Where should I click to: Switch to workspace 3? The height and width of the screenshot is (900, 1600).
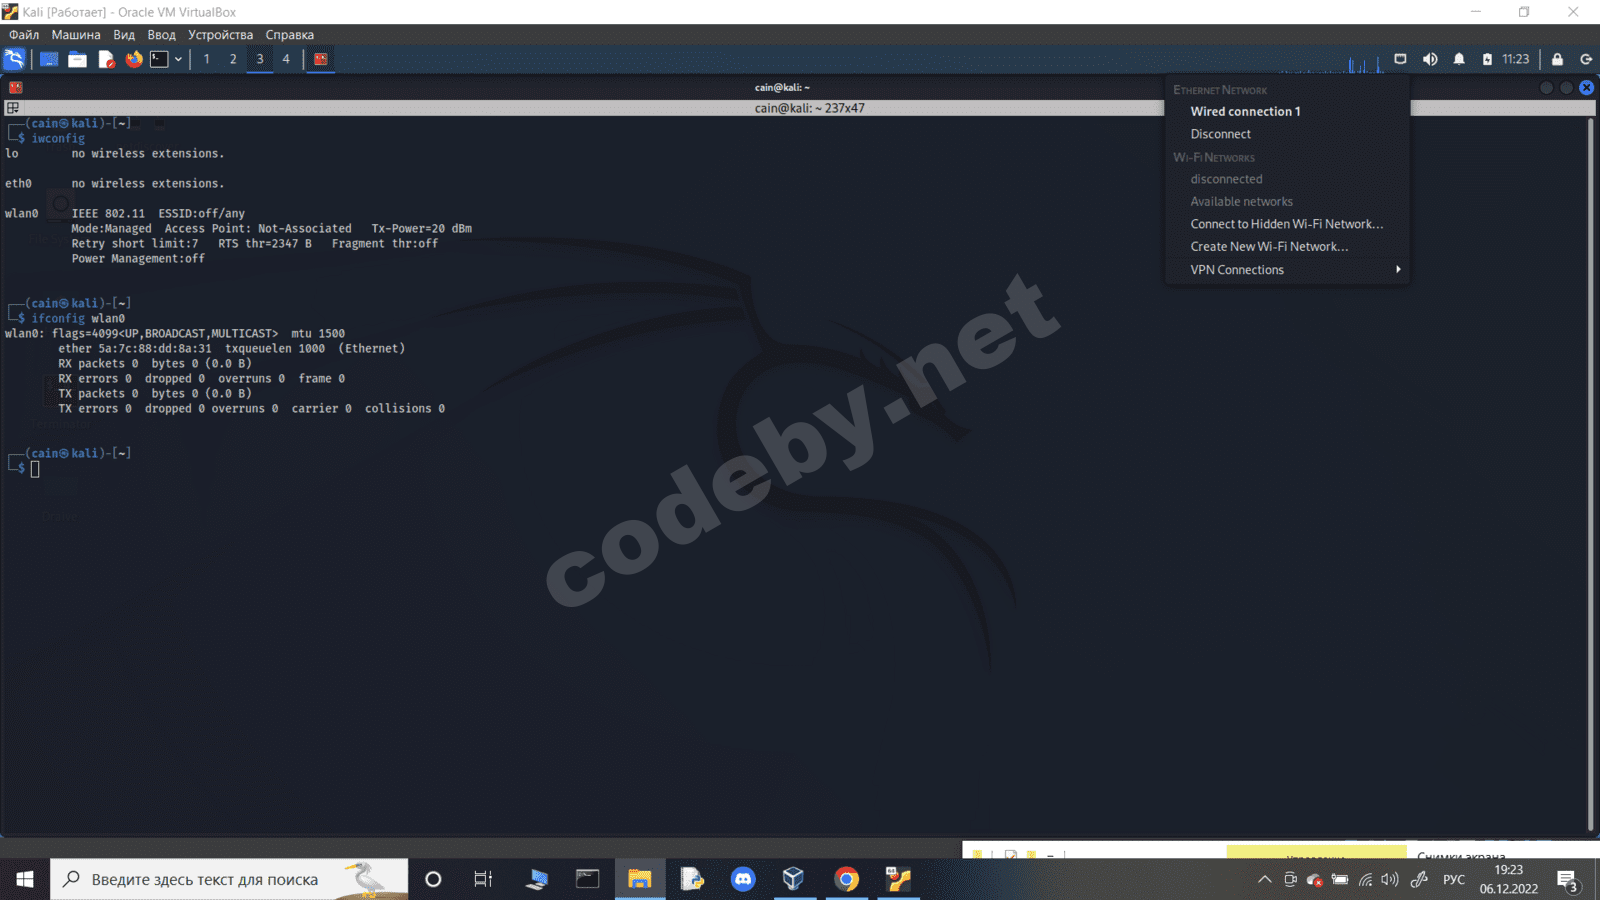point(260,59)
